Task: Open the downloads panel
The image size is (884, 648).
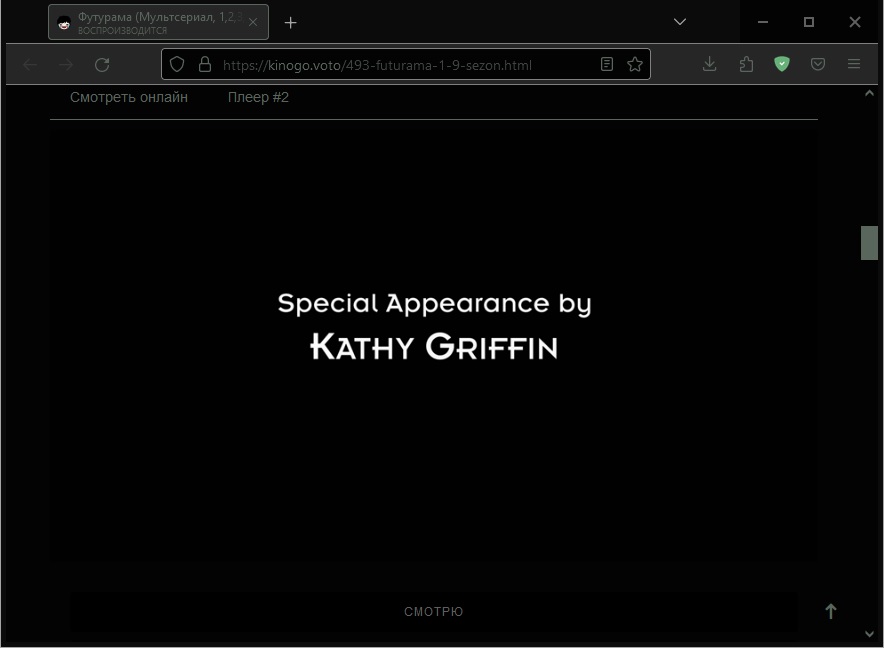Action: pyautogui.click(x=709, y=65)
